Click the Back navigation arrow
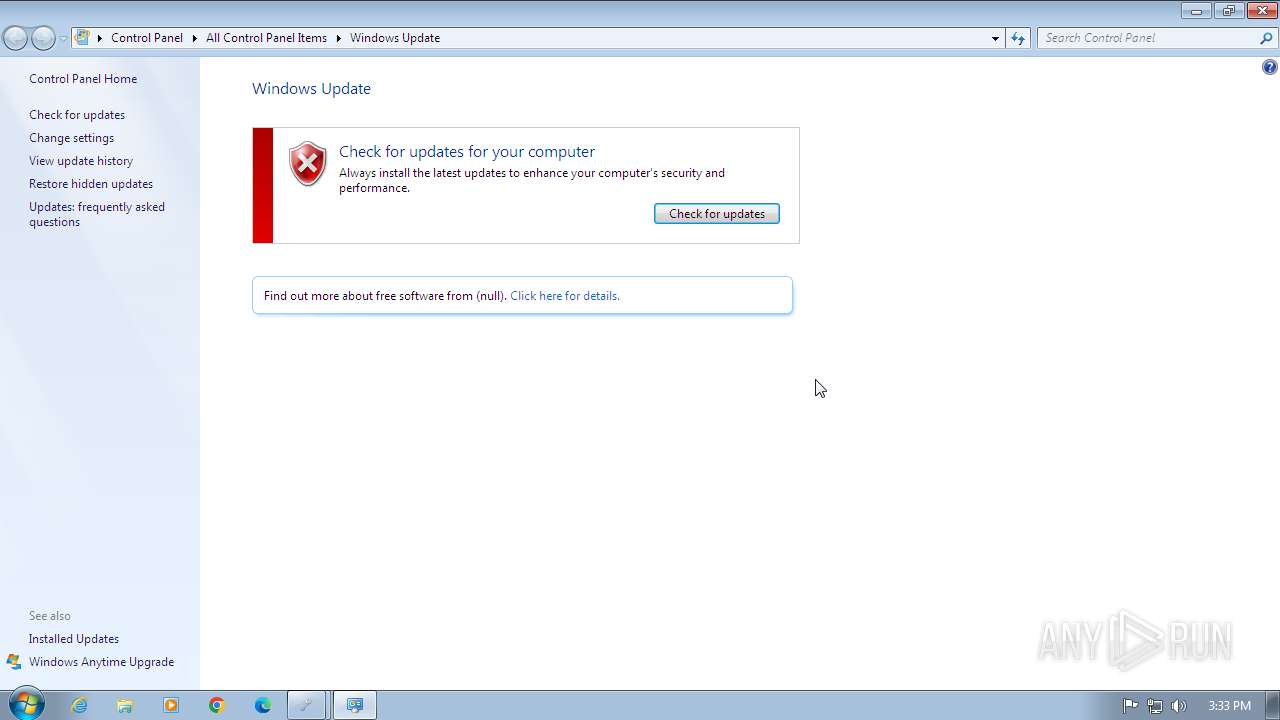 coord(15,38)
